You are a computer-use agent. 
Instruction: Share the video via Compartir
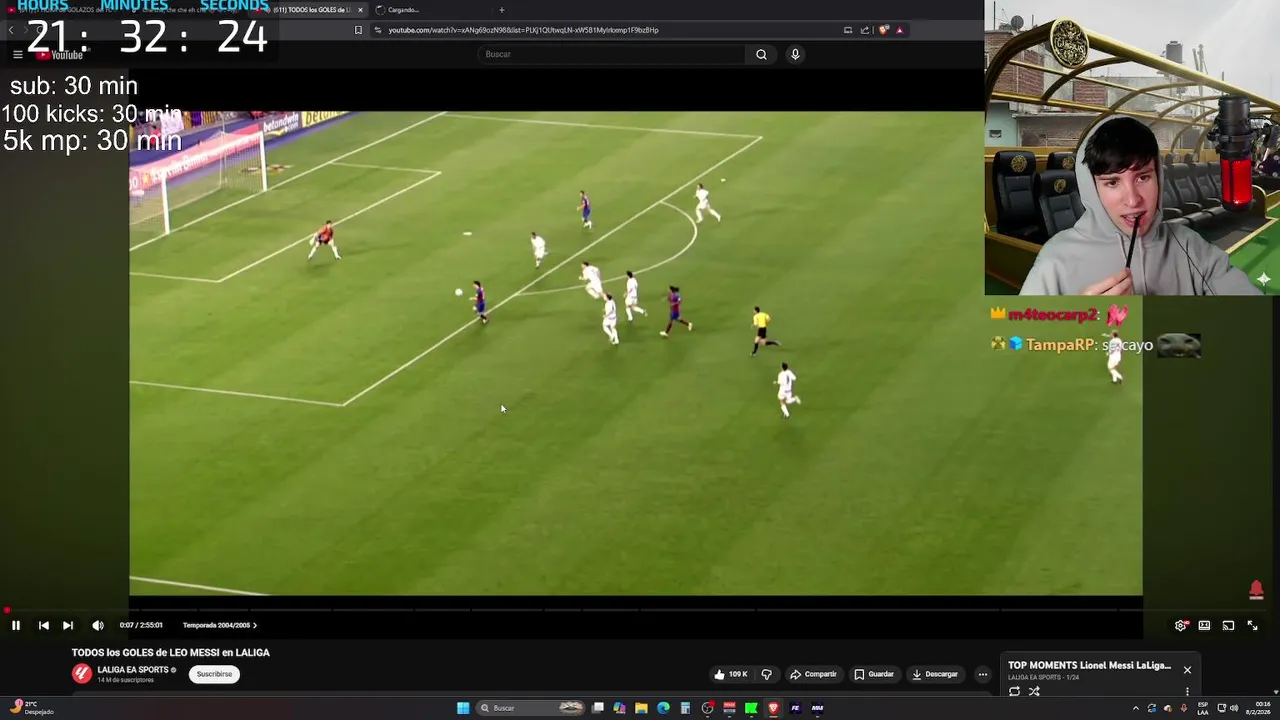tap(813, 674)
